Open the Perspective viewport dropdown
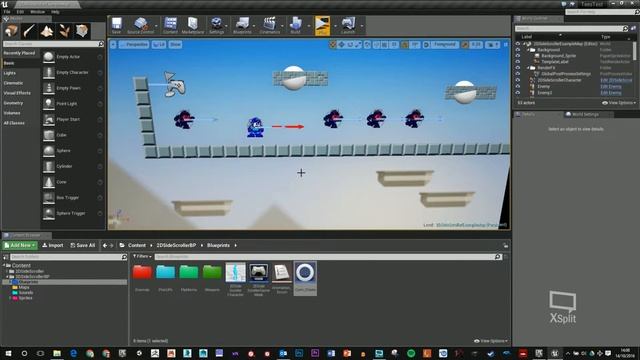640x360 pixels. pos(134,44)
